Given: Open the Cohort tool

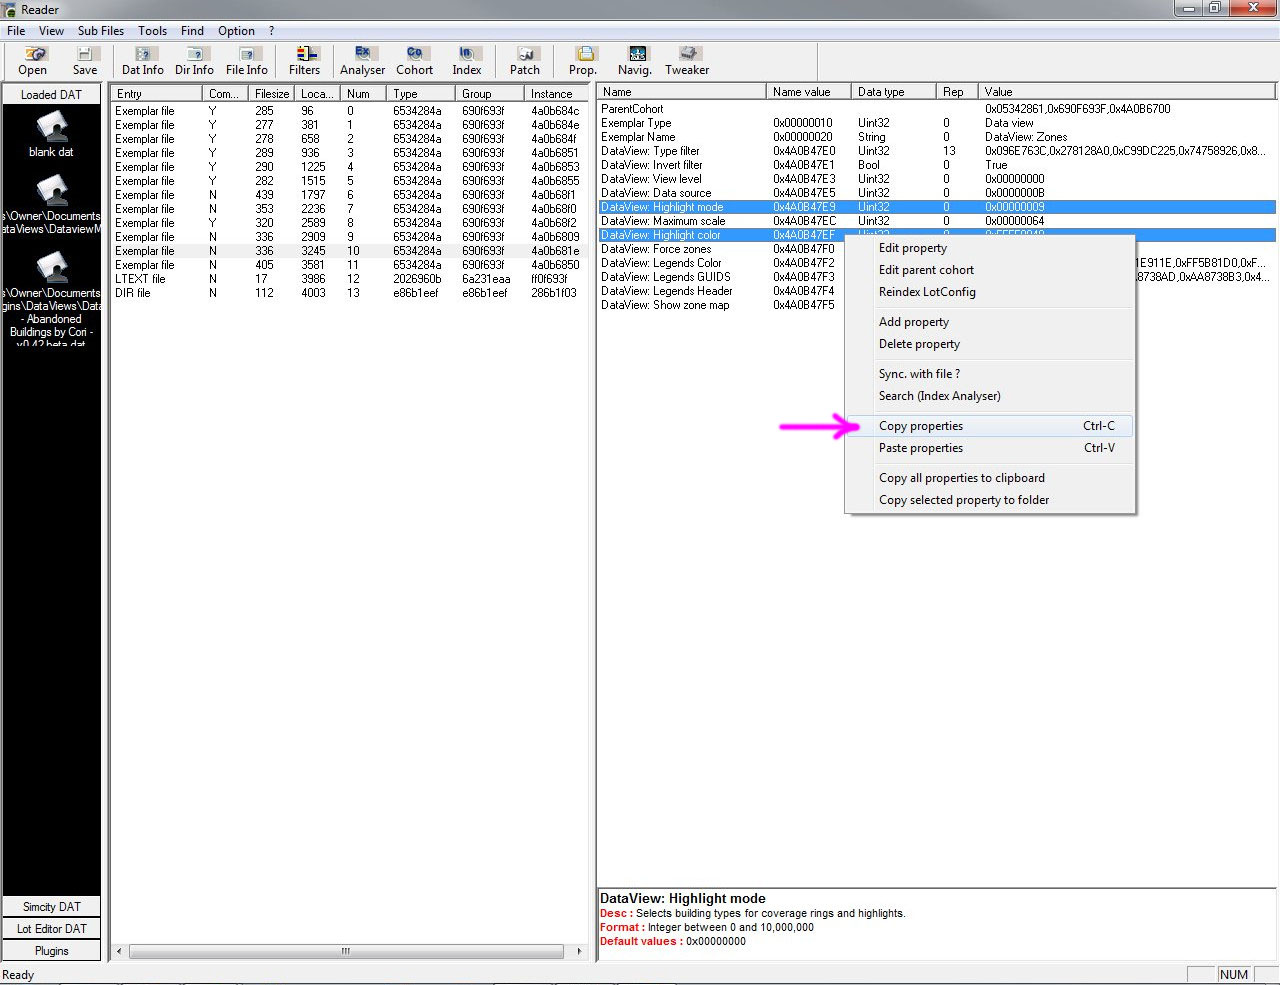Looking at the screenshot, I should coord(414,61).
